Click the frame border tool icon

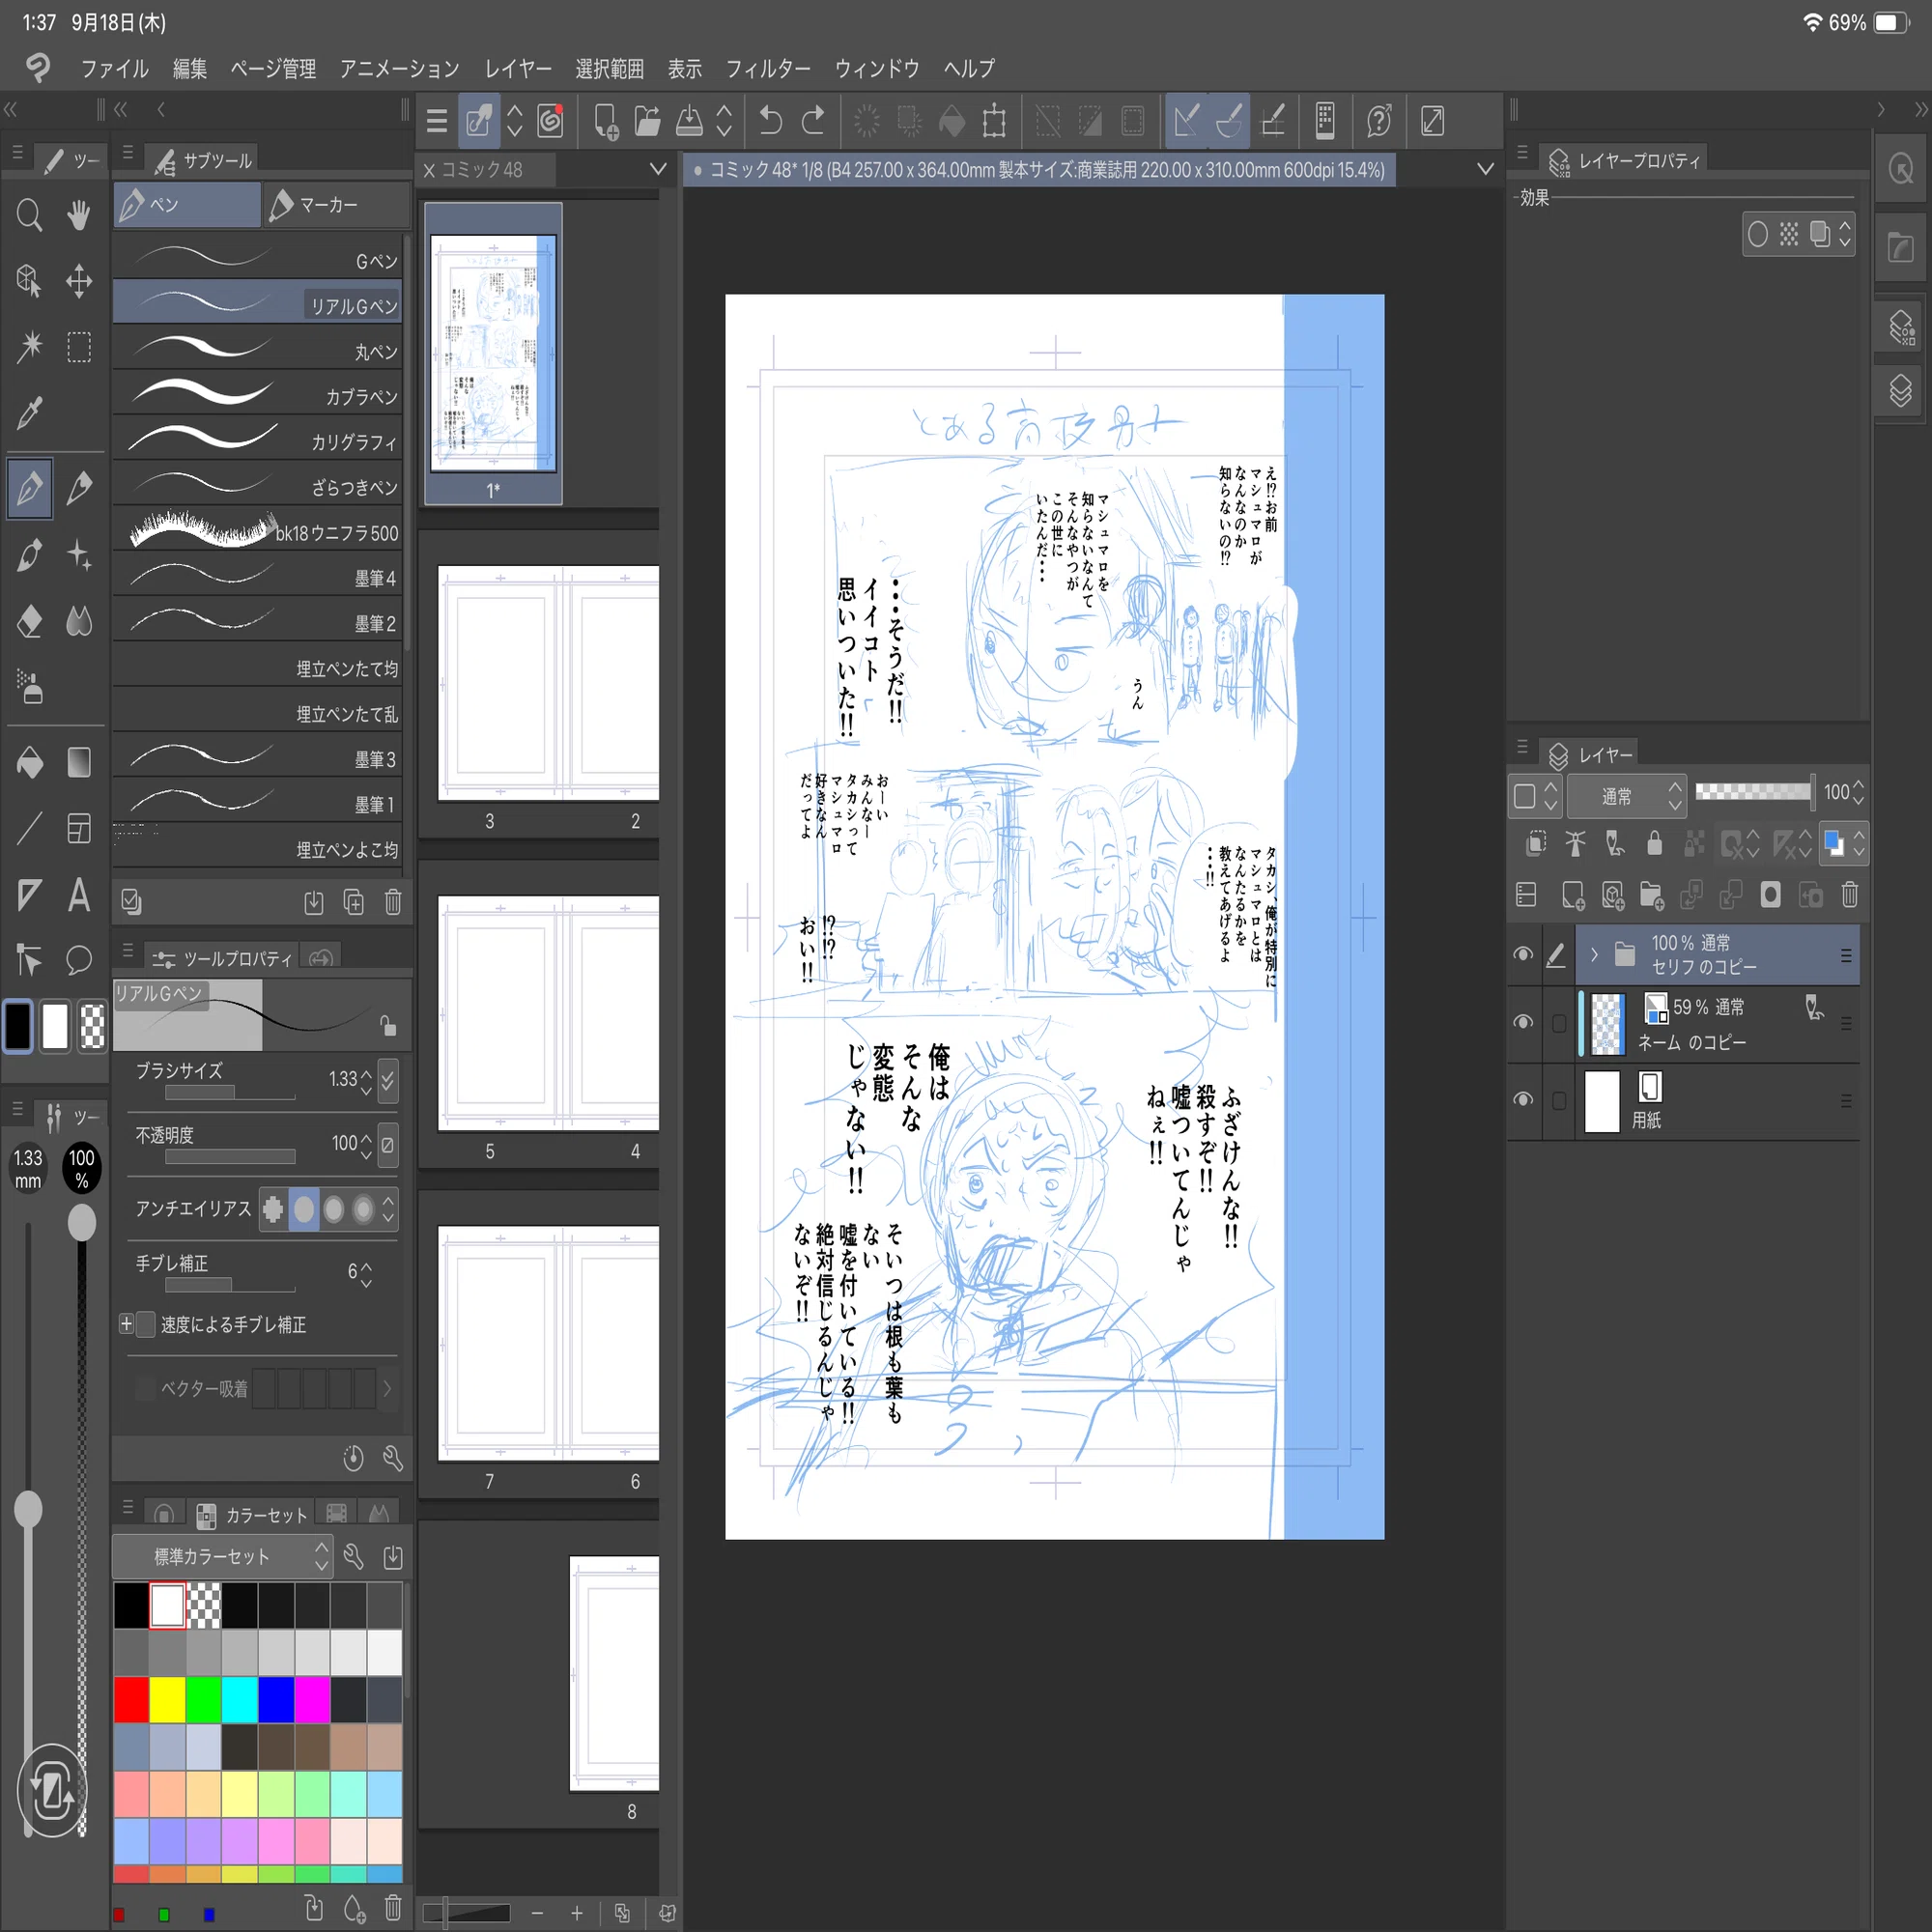tap(79, 829)
